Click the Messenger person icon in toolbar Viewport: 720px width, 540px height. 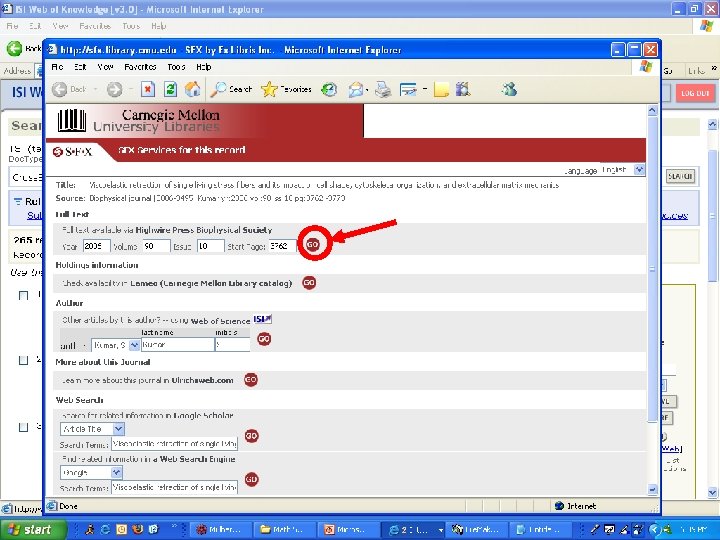(x=509, y=89)
